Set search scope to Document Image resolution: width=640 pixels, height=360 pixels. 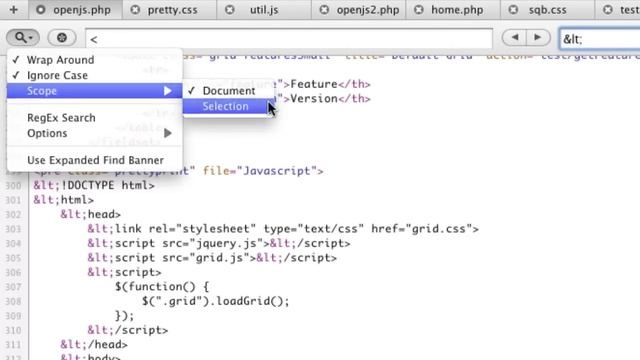pos(229,91)
